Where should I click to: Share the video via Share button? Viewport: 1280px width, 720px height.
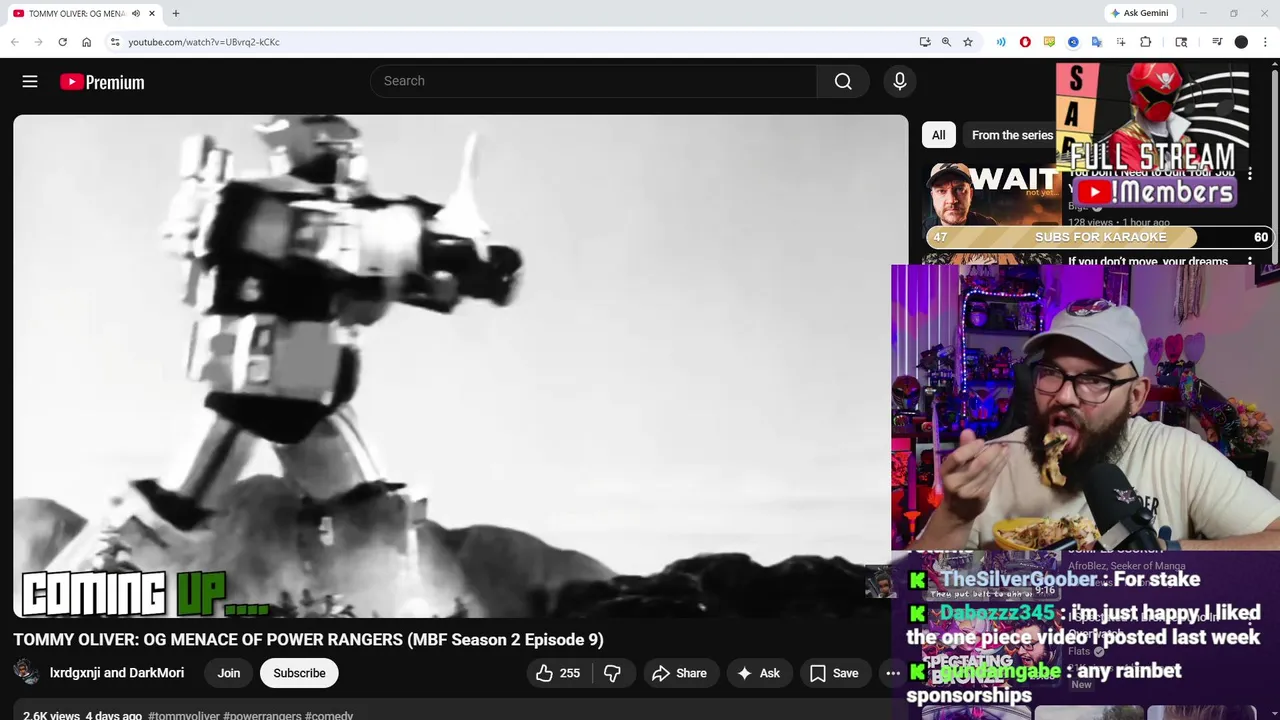(680, 673)
